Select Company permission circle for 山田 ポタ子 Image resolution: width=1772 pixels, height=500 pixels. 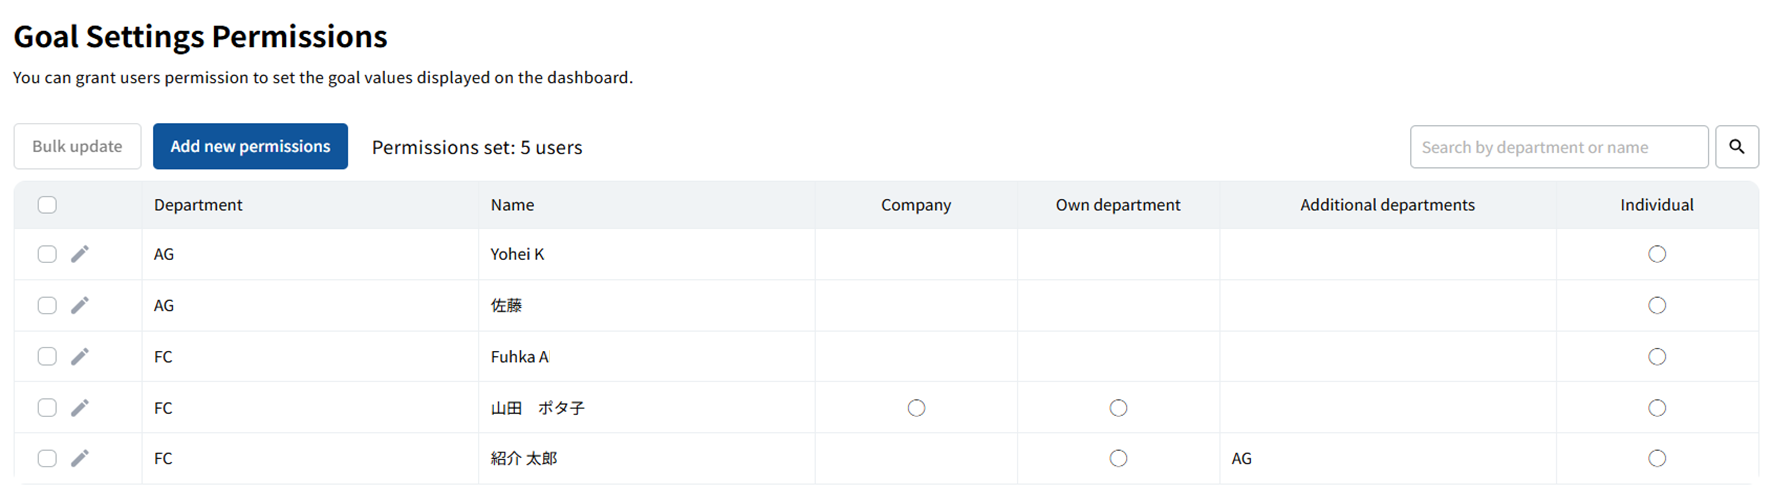point(916,408)
